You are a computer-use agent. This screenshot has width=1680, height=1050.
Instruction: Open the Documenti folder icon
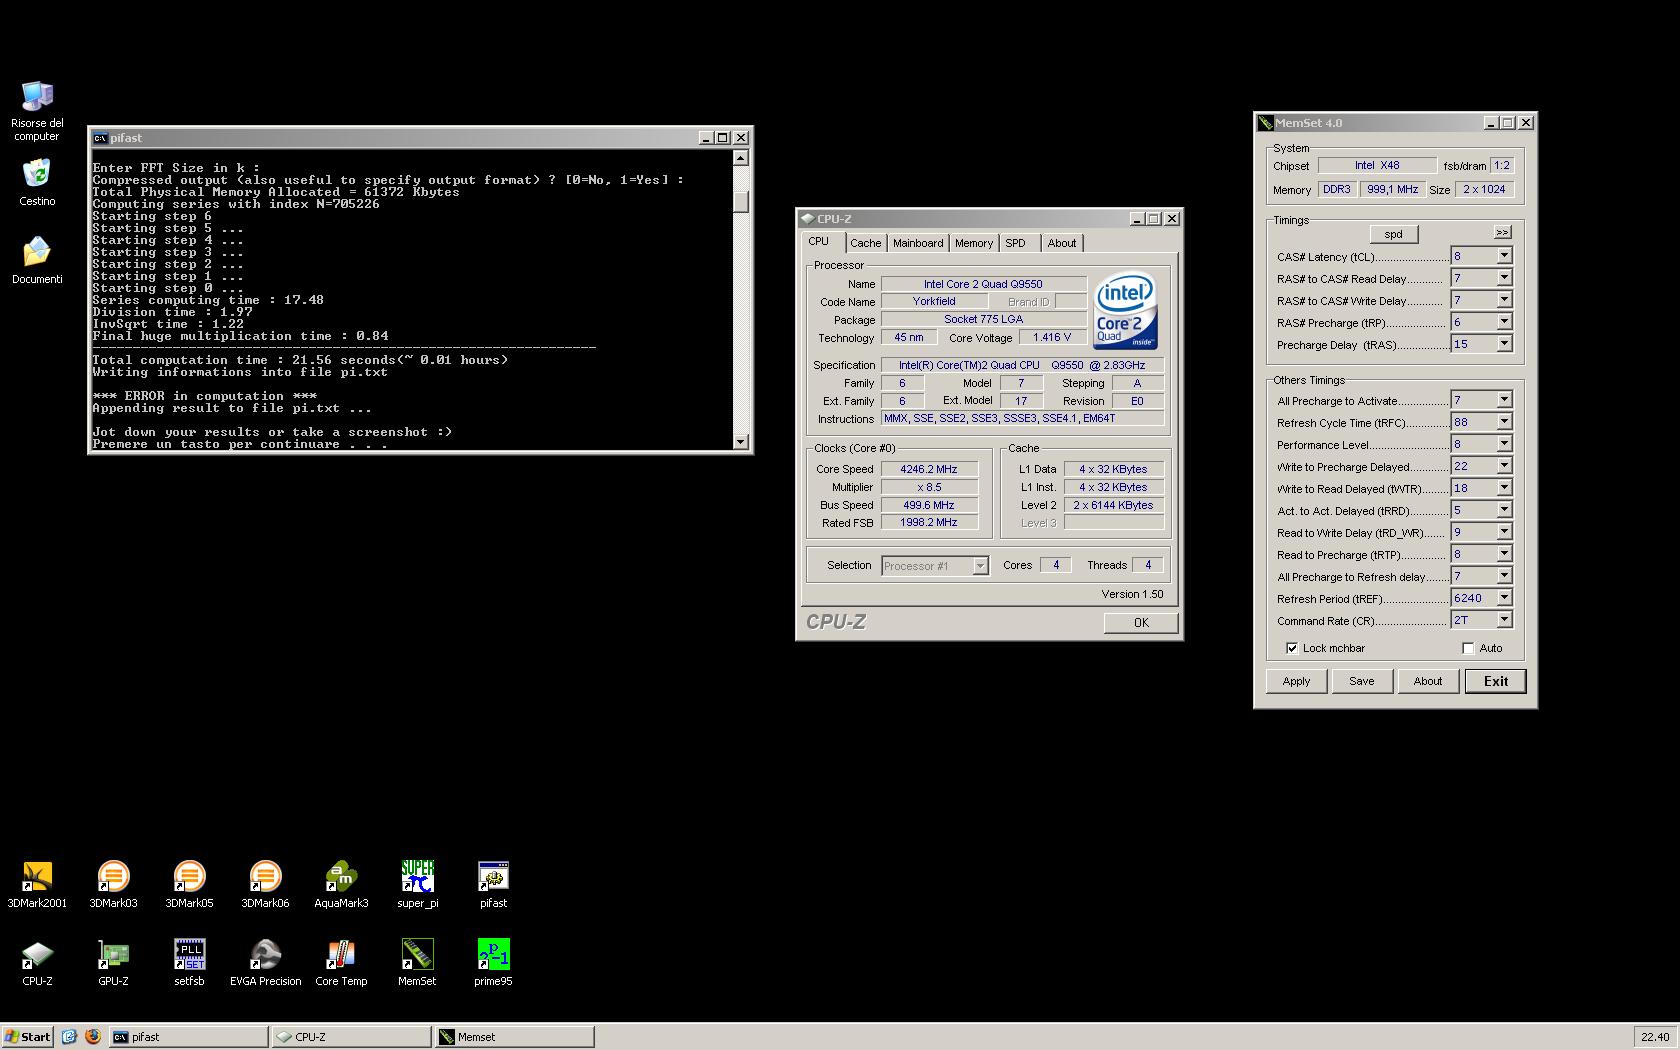[37, 260]
